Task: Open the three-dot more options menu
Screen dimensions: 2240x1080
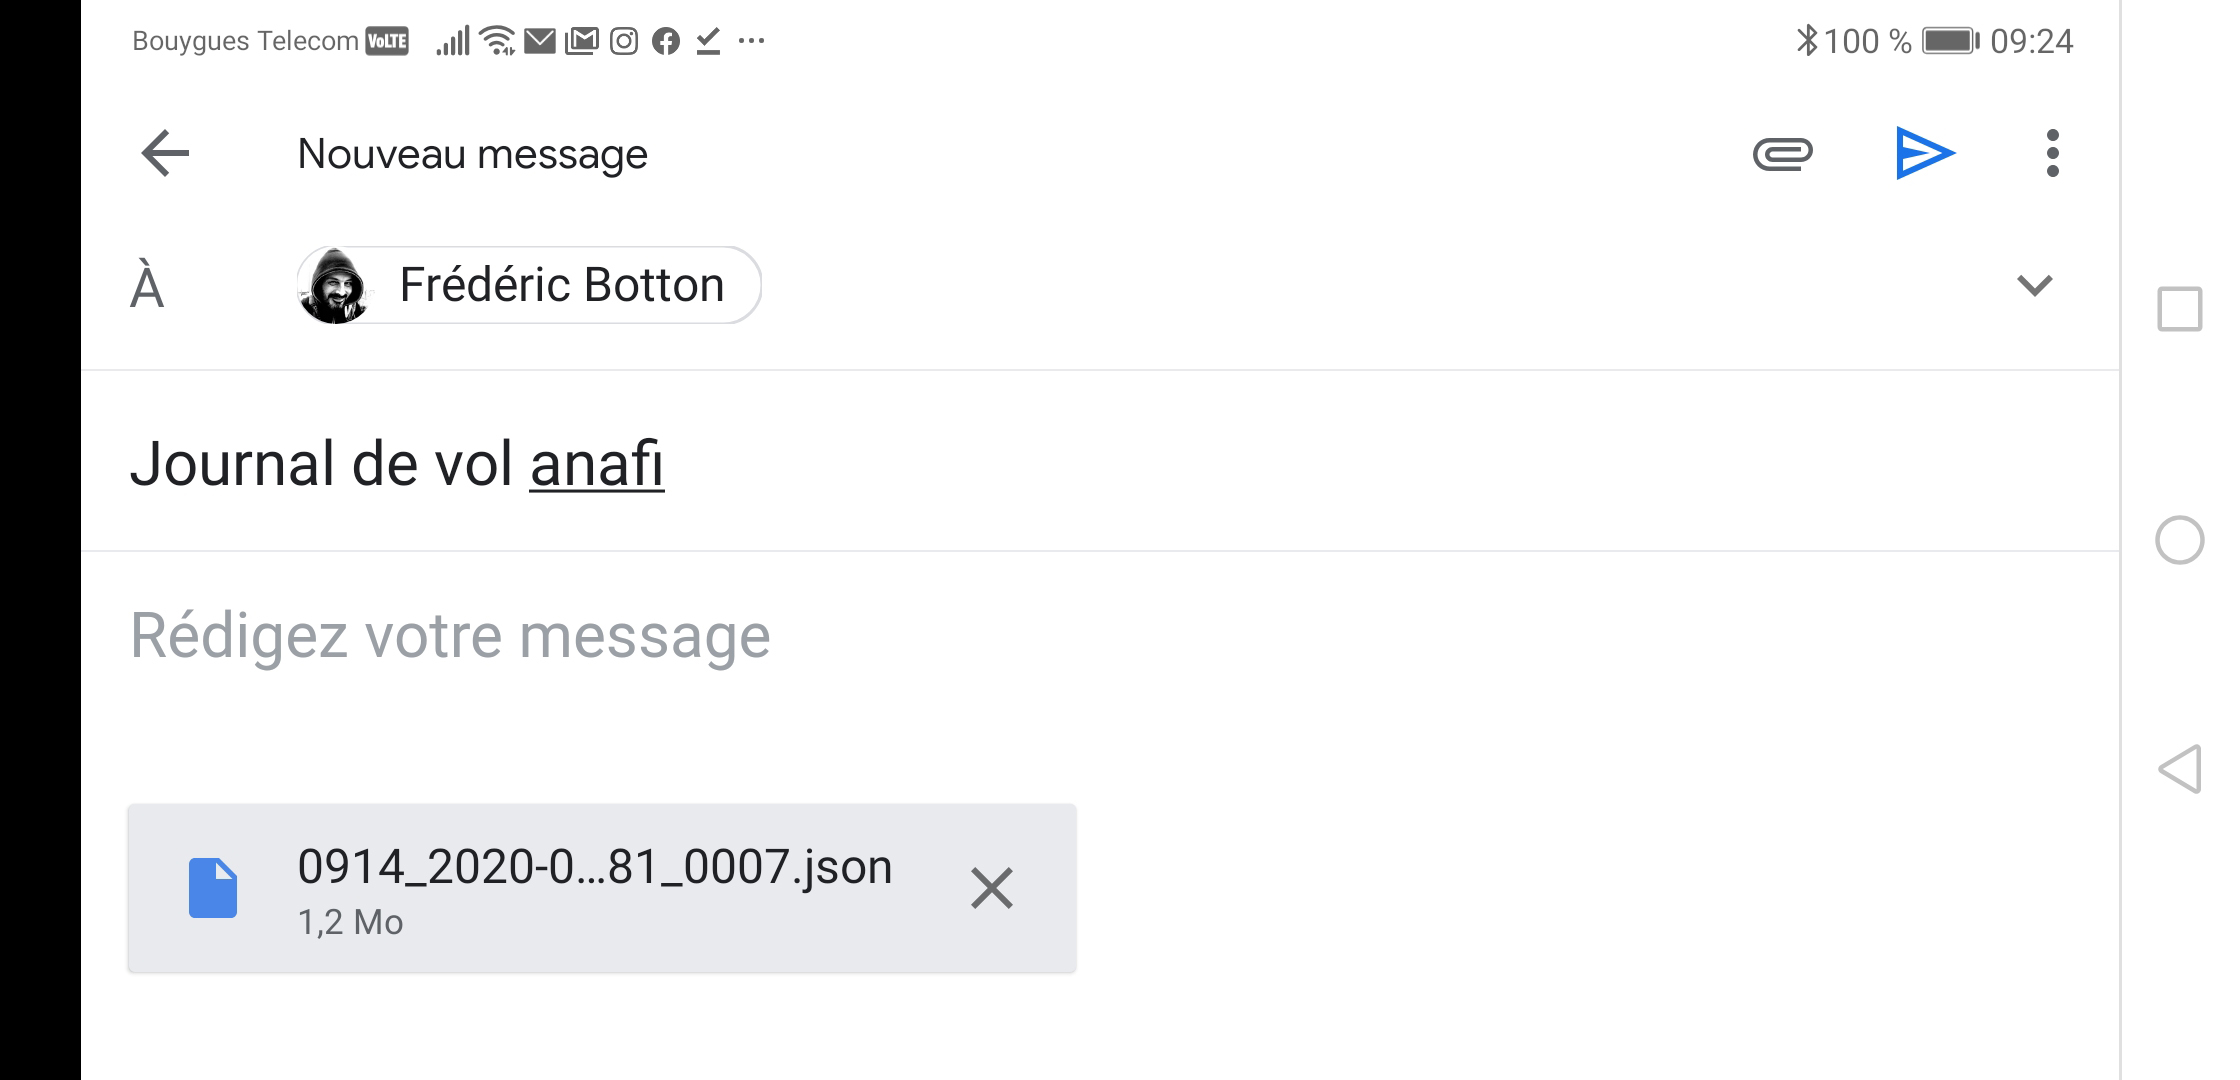Action: [x=2052, y=154]
